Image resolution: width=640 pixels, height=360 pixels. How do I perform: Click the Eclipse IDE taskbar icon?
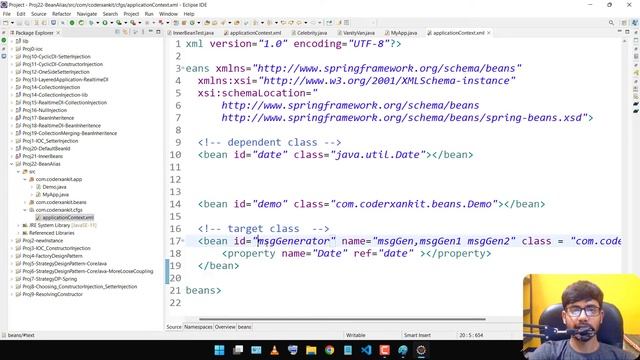click(x=421, y=350)
